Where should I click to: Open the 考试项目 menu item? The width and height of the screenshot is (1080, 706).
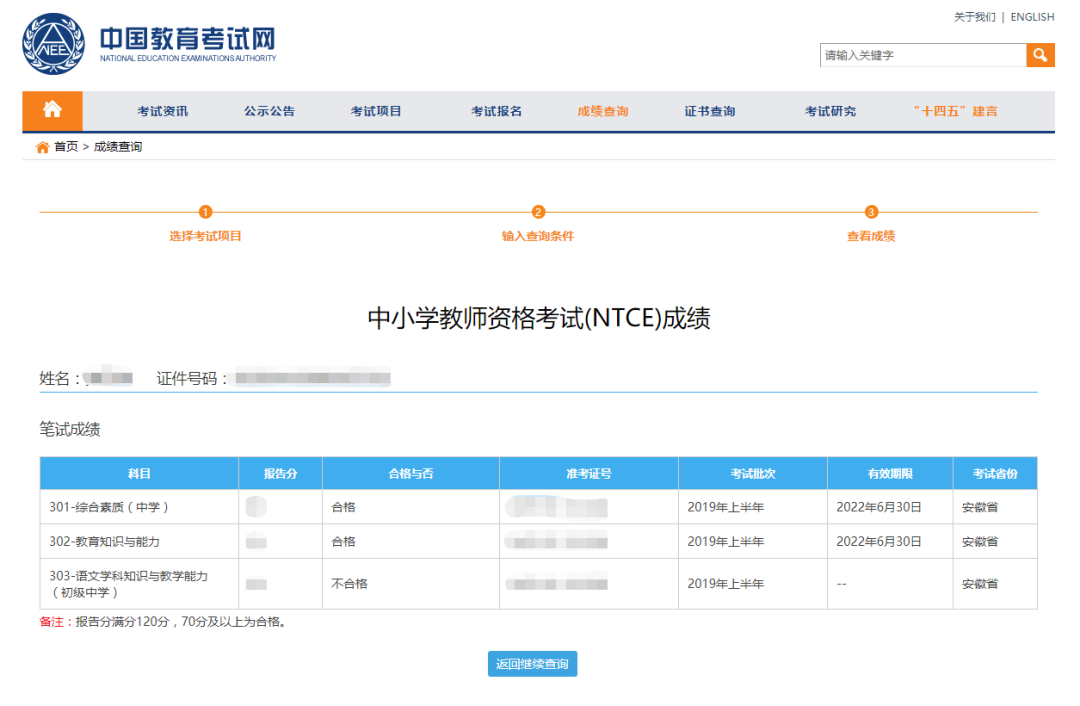375,111
